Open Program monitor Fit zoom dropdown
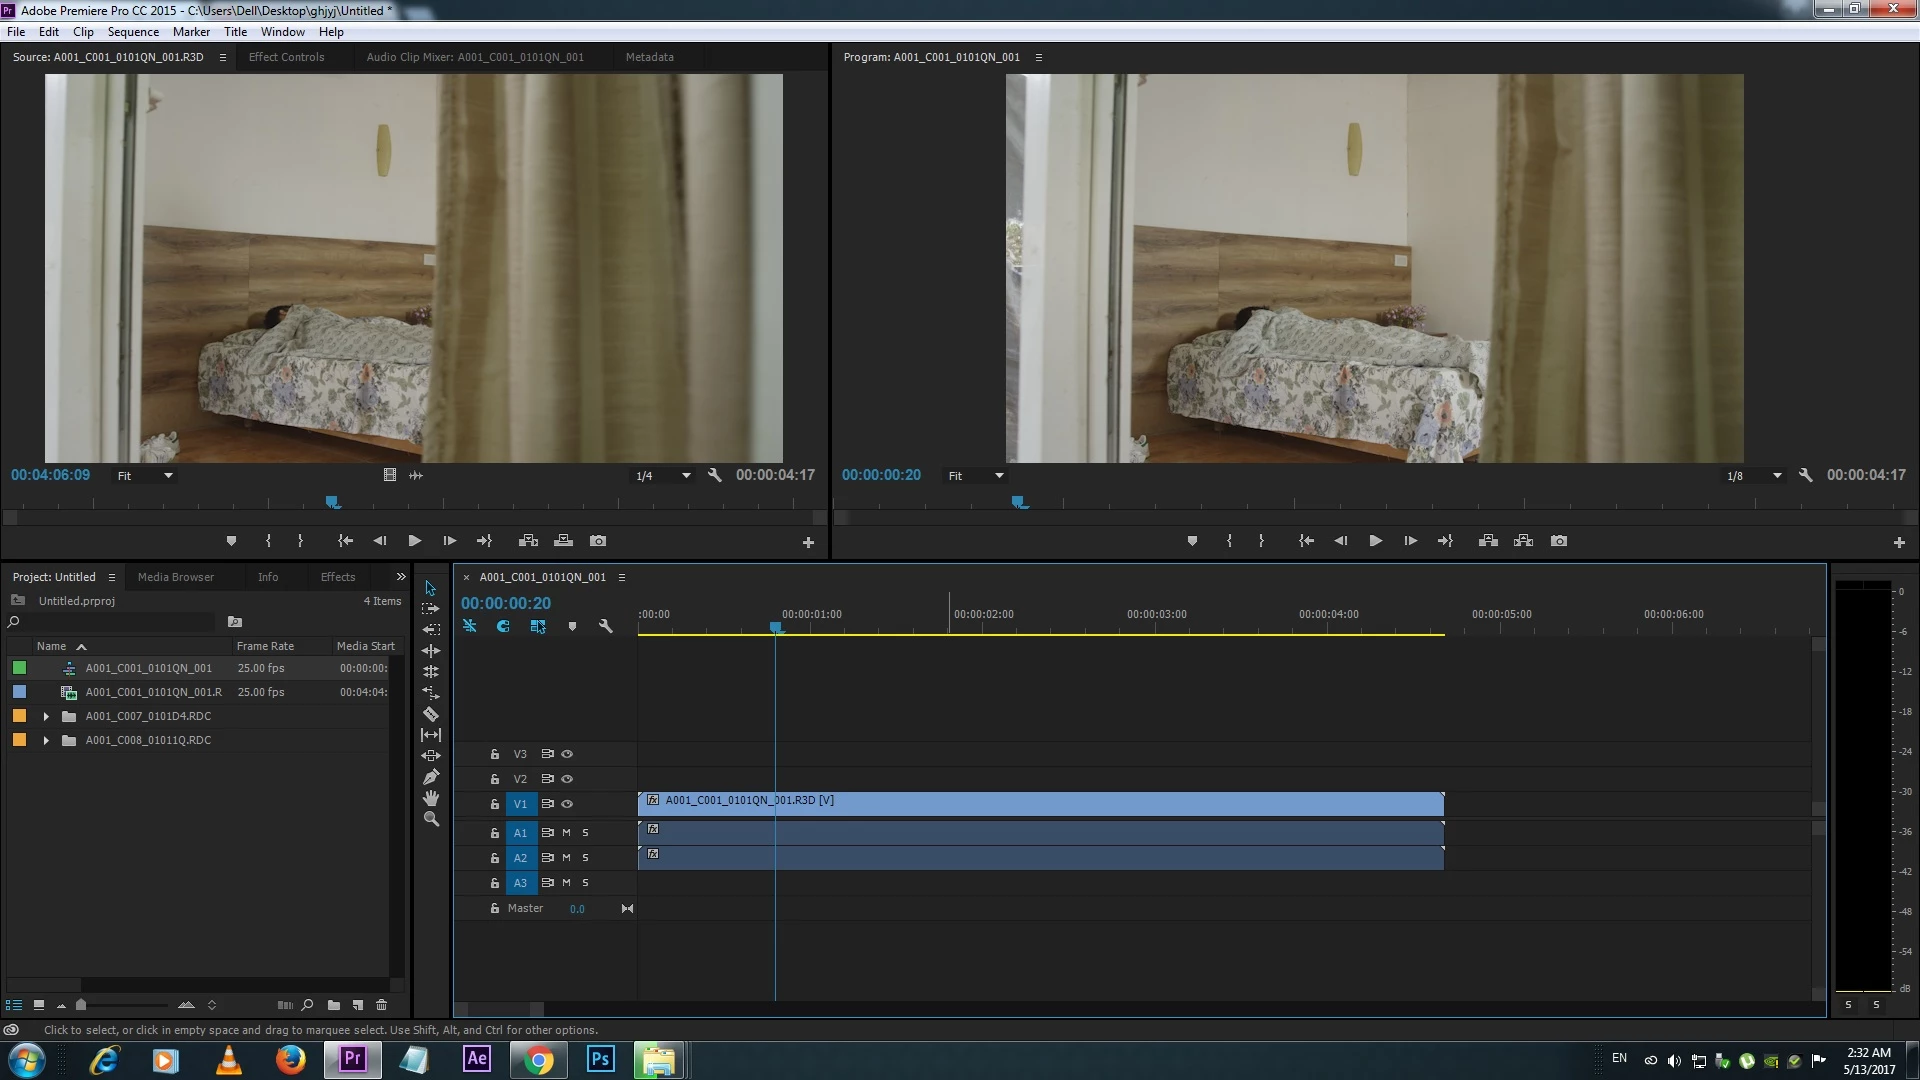 975,476
